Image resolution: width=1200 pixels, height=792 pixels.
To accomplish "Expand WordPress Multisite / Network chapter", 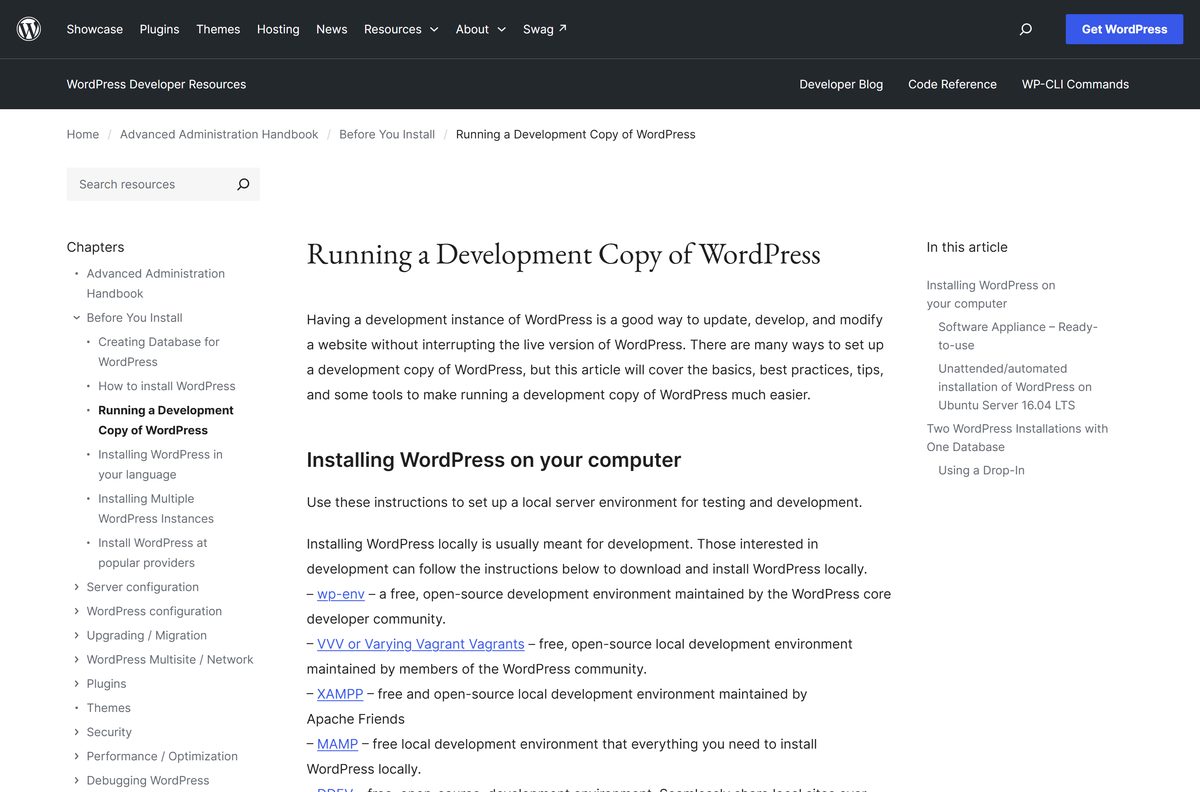I will [77, 659].
